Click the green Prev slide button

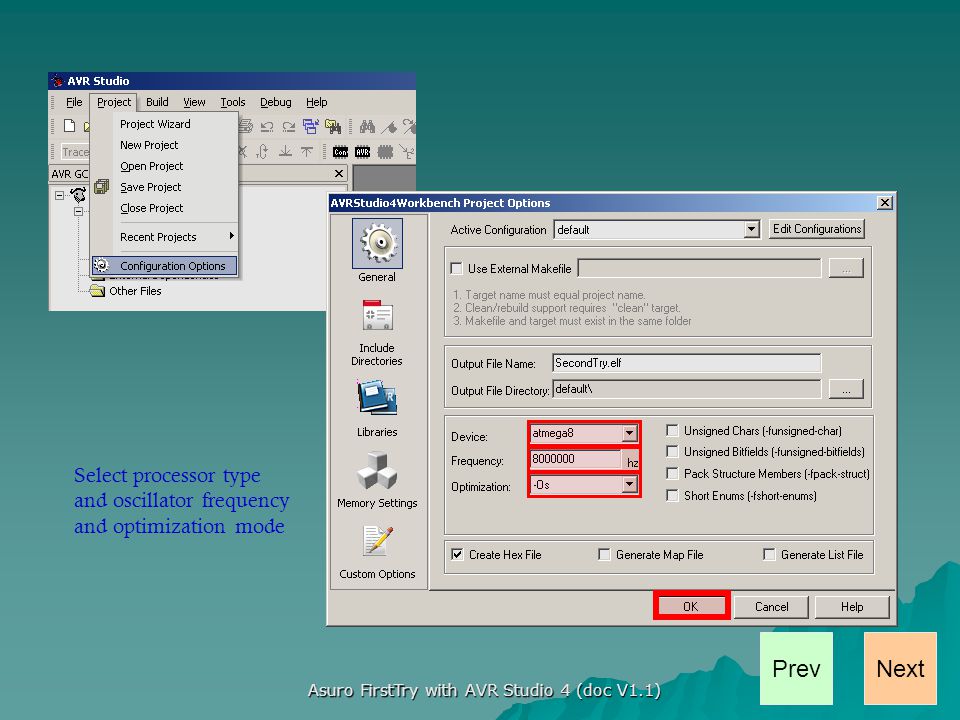pos(796,669)
